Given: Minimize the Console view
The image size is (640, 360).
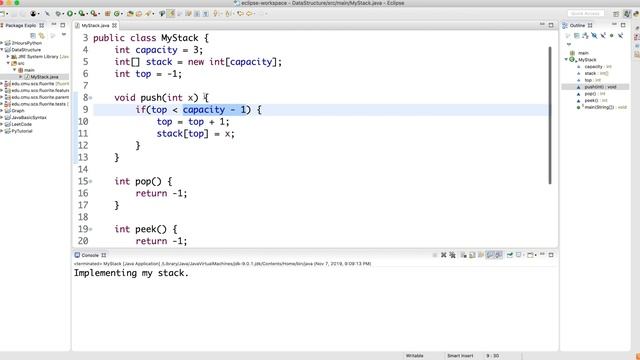Looking at the screenshot, I should [x=542, y=255].
